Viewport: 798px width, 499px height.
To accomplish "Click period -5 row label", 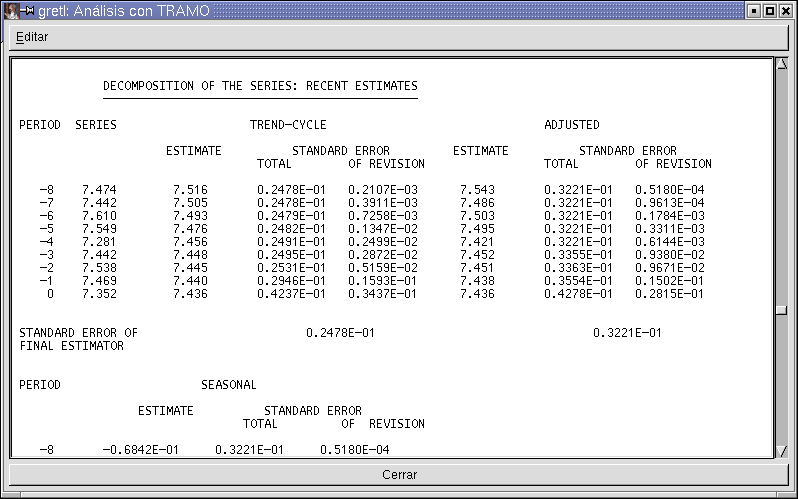I will (46, 229).
